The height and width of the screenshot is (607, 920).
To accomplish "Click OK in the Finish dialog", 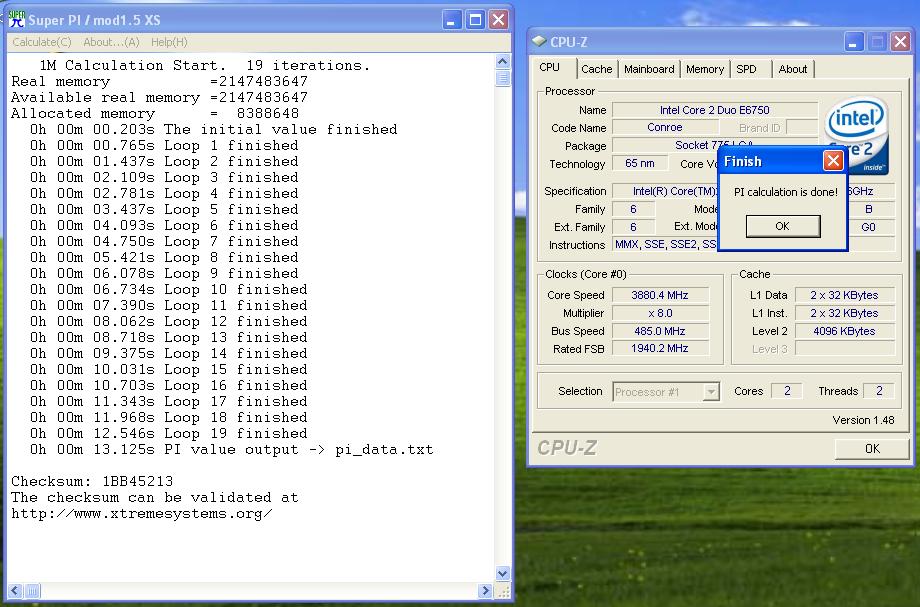I will tap(783, 226).
